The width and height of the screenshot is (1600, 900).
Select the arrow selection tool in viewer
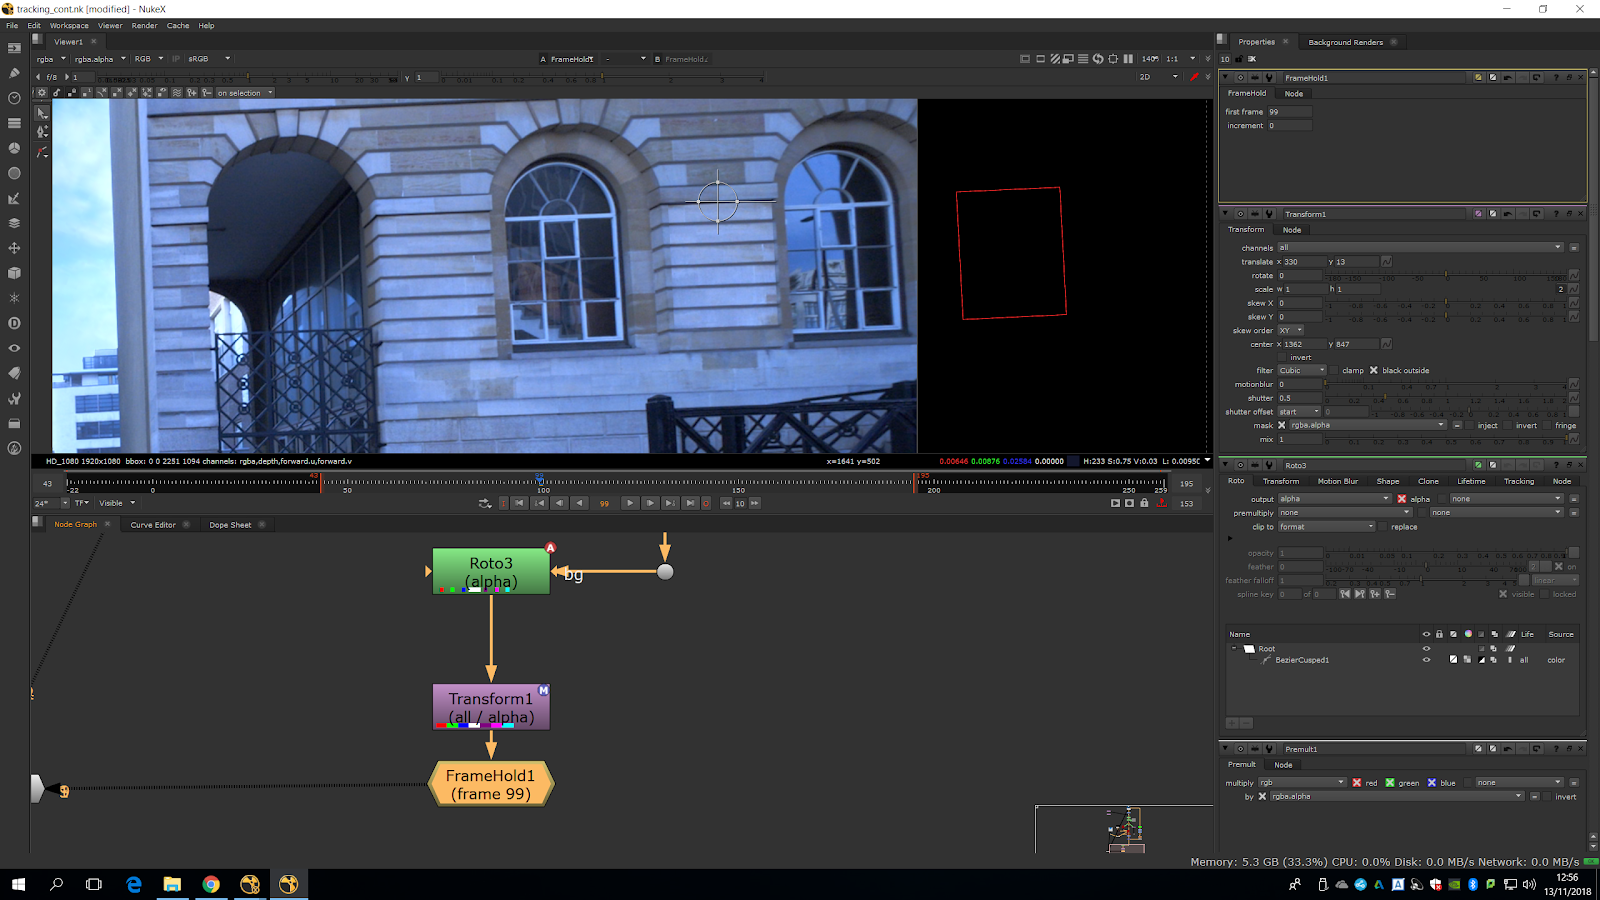(42, 113)
